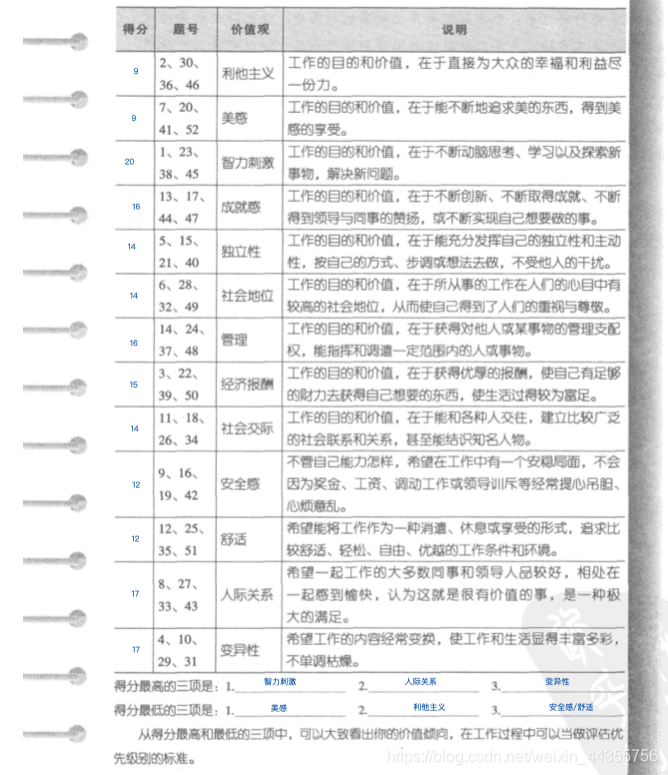Click question numbers 8、27、33、43

tap(179, 595)
